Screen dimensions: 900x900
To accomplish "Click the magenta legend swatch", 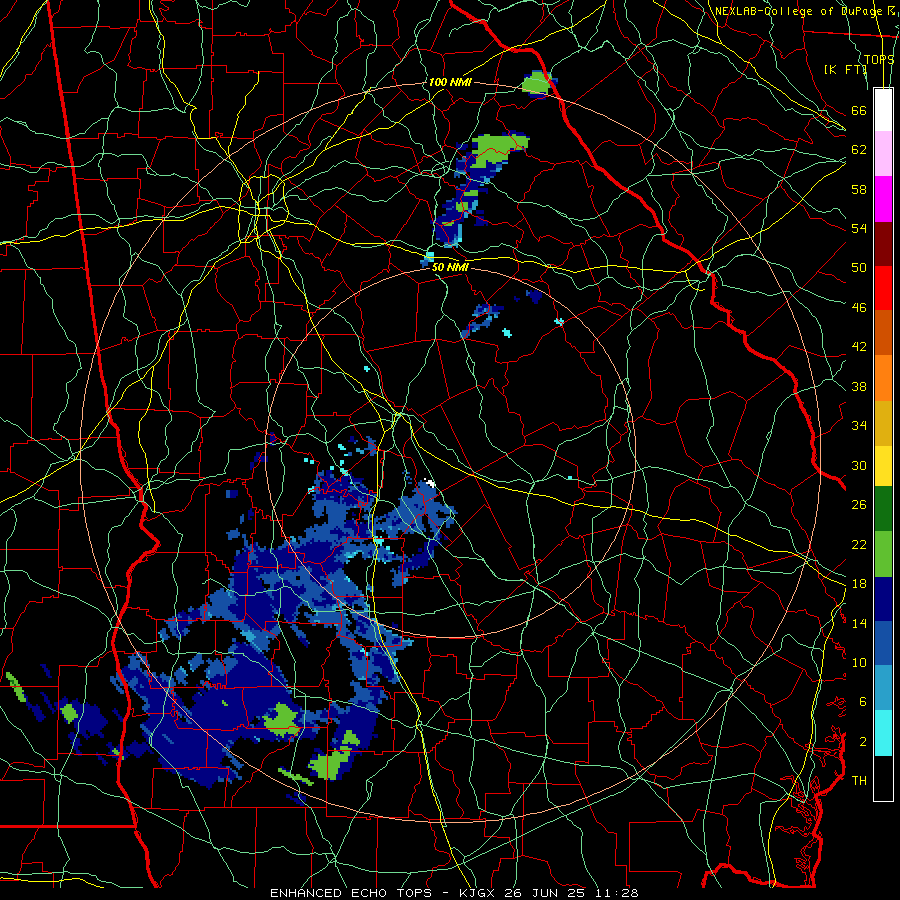I will point(883,199).
